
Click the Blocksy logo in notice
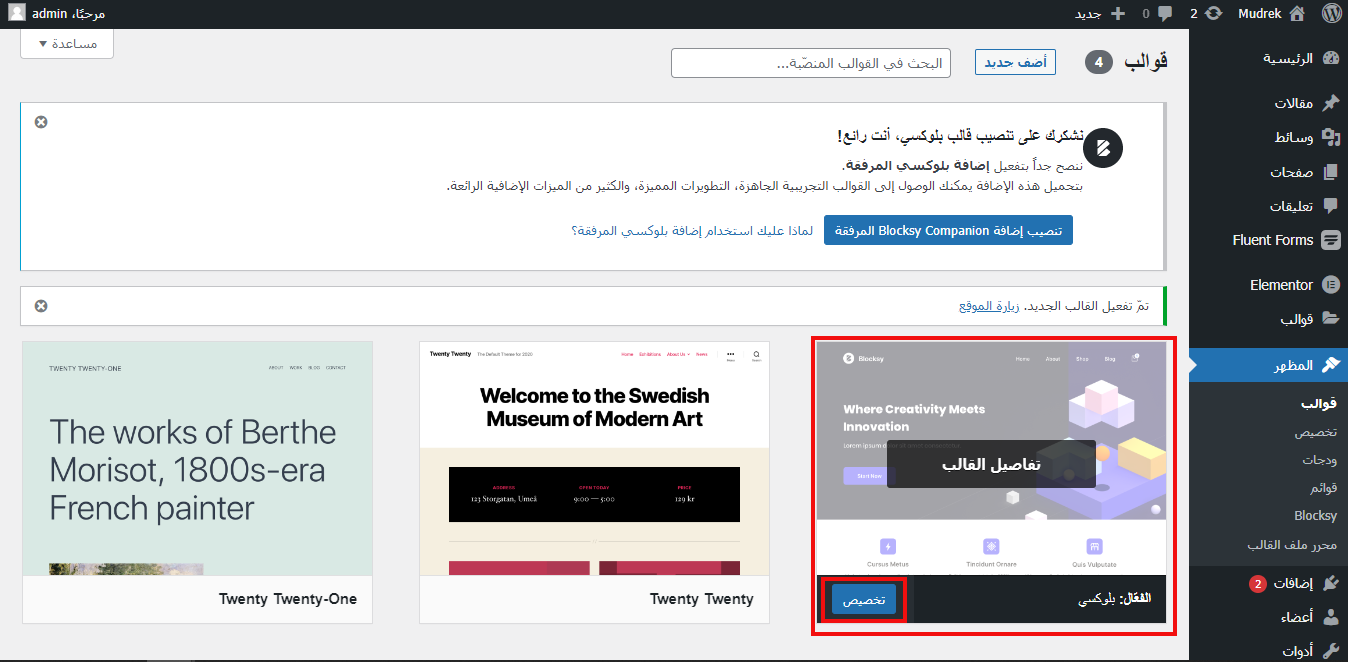click(1103, 148)
